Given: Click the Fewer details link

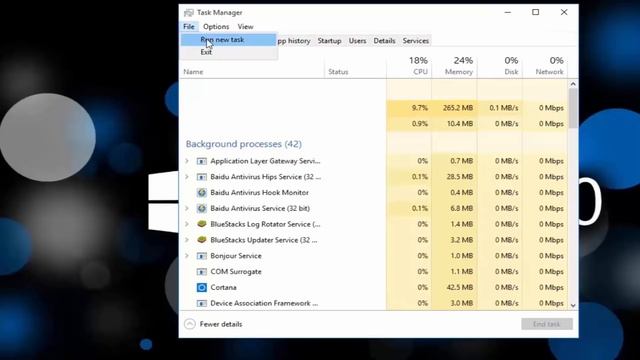Looking at the screenshot, I should pyautogui.click(x=221, y=324).
